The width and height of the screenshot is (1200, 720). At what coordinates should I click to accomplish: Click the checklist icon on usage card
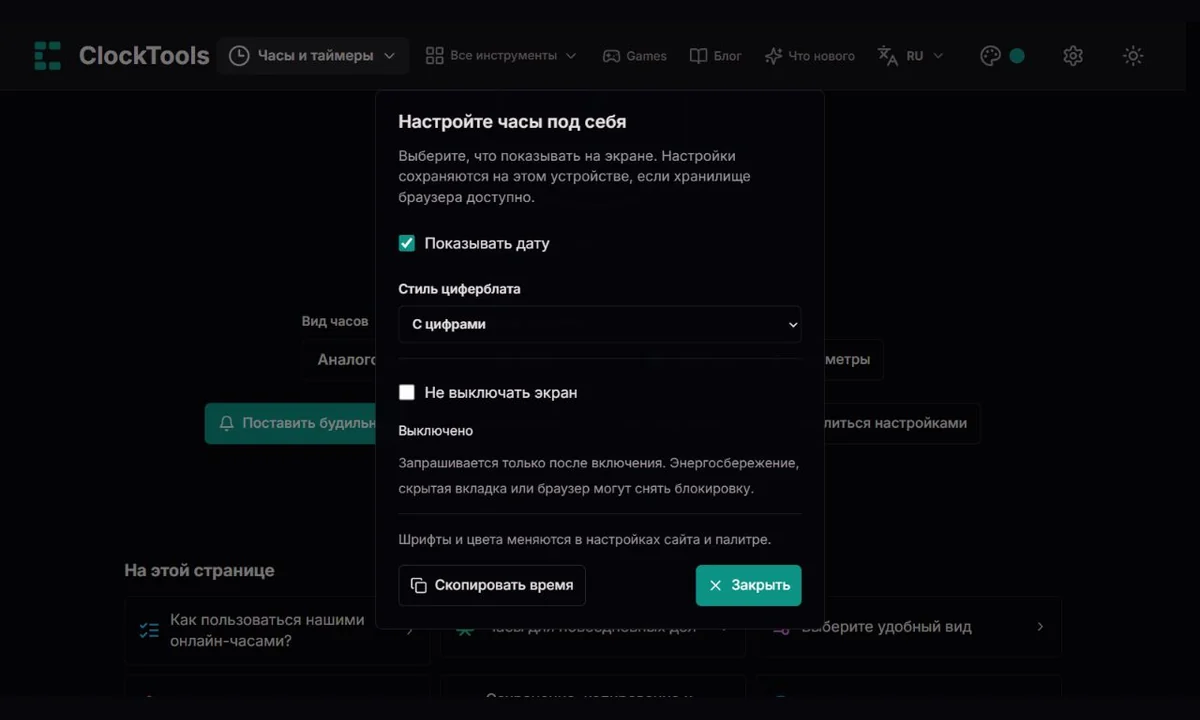[149, 631]
